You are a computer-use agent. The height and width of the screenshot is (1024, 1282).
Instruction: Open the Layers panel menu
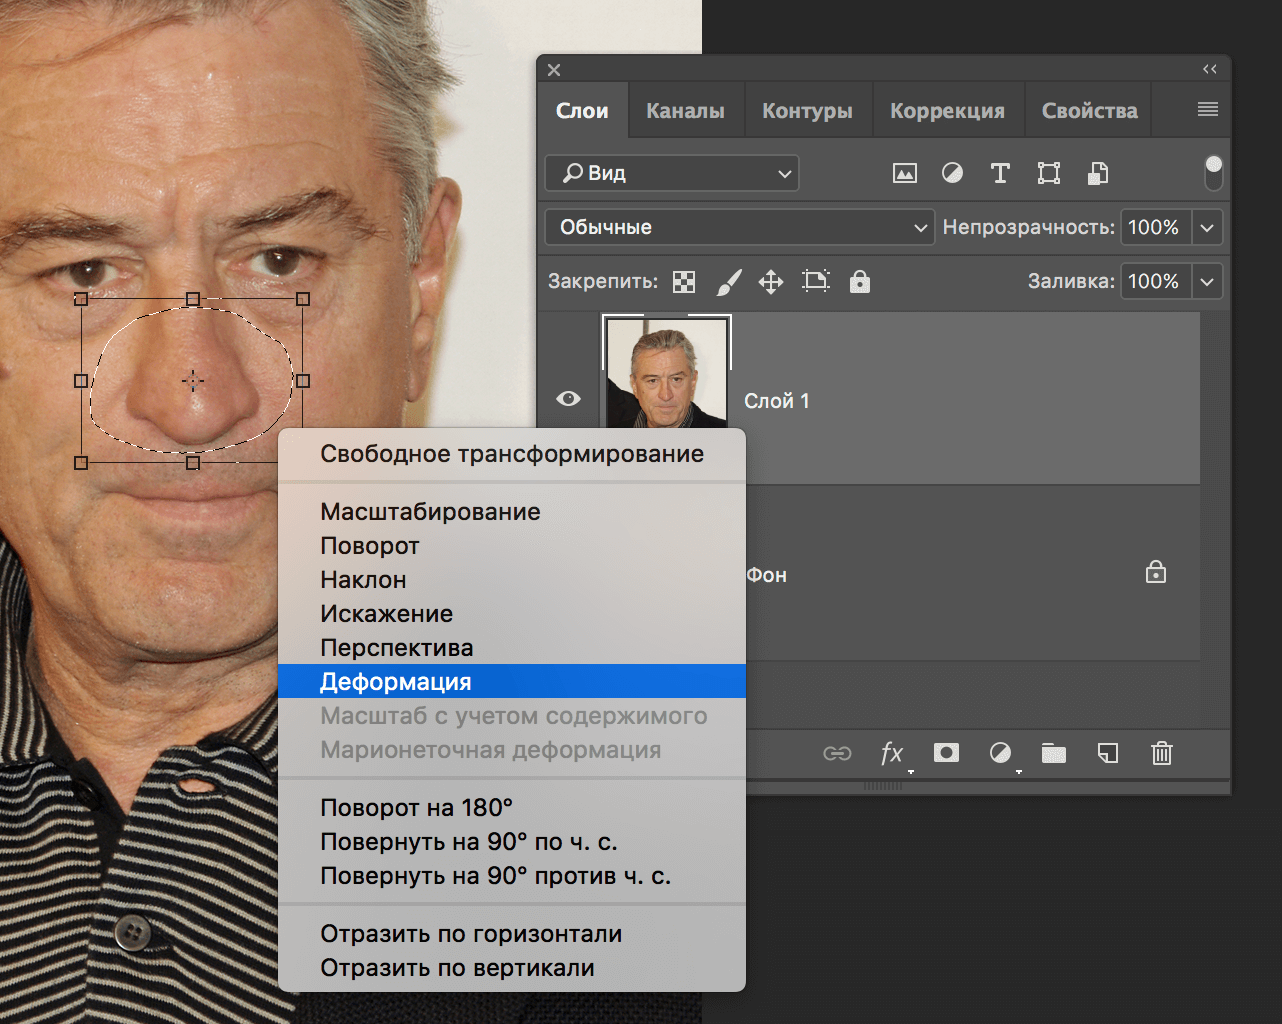[1209, 109]
